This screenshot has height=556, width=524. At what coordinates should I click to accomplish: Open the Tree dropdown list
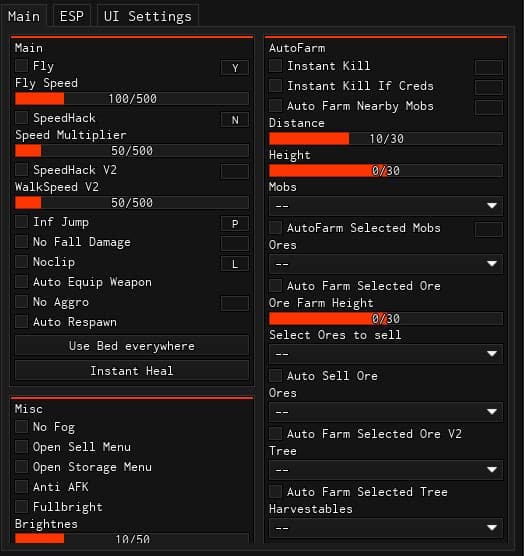[386, 470]
